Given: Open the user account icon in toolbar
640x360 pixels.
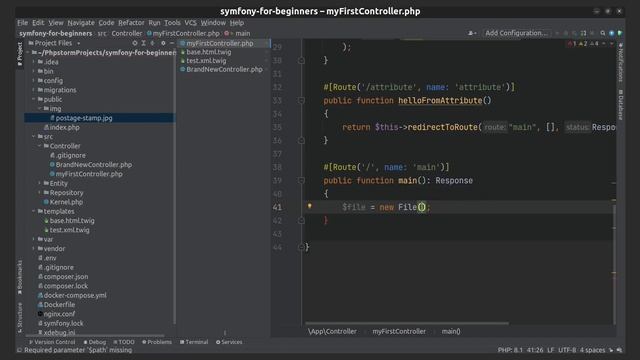Looking at the screenshot, I should click(x=472, y=33).
